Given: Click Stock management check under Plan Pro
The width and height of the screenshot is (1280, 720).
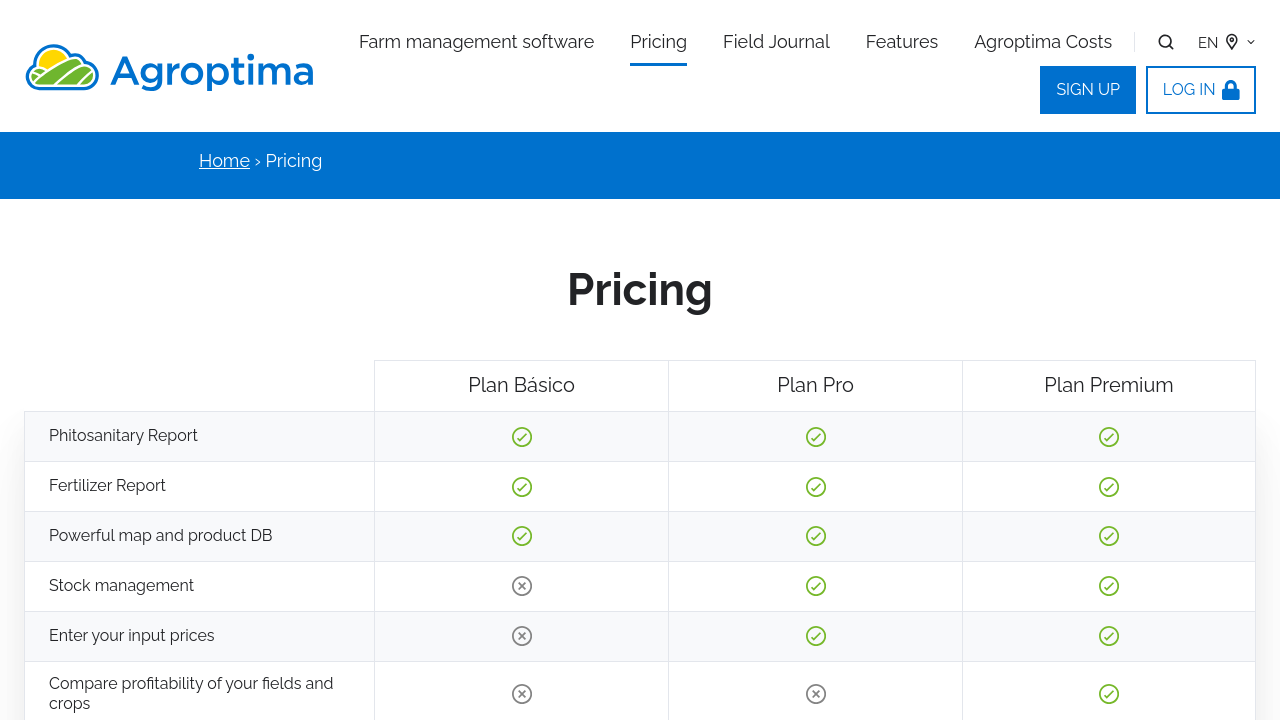Looking at the screenshot, I should (816, 586).
